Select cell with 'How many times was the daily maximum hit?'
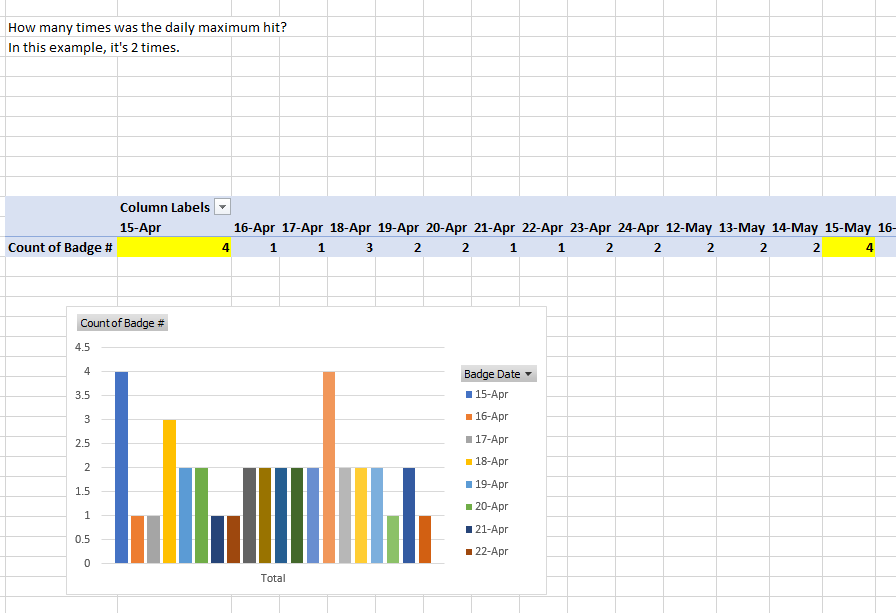The image size is (896, 613). (x=147, y=27)
